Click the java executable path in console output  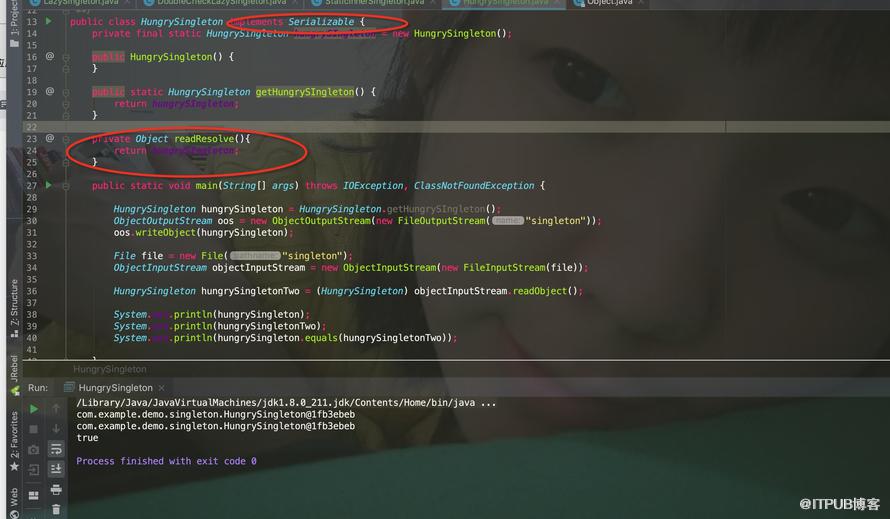tap(287, 403)
